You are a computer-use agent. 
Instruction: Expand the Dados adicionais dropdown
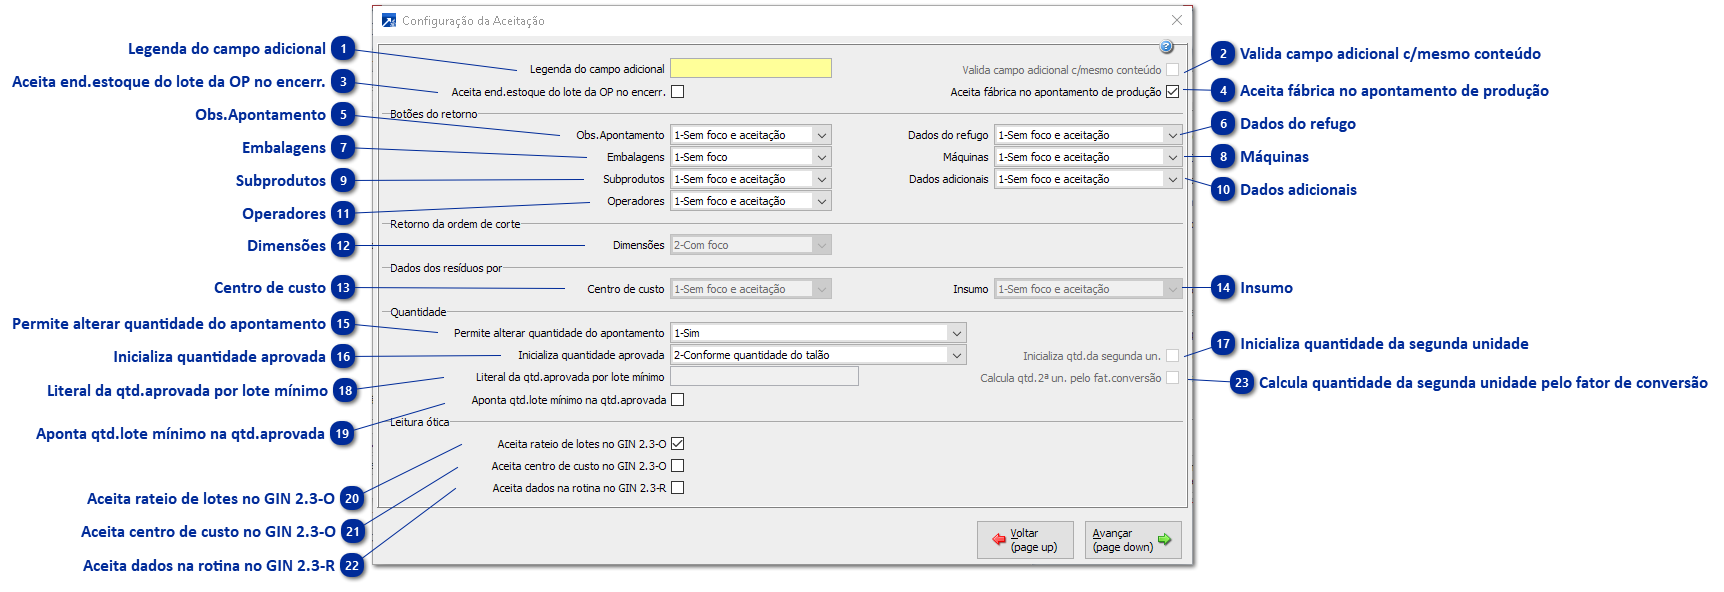click(1088, 179)
